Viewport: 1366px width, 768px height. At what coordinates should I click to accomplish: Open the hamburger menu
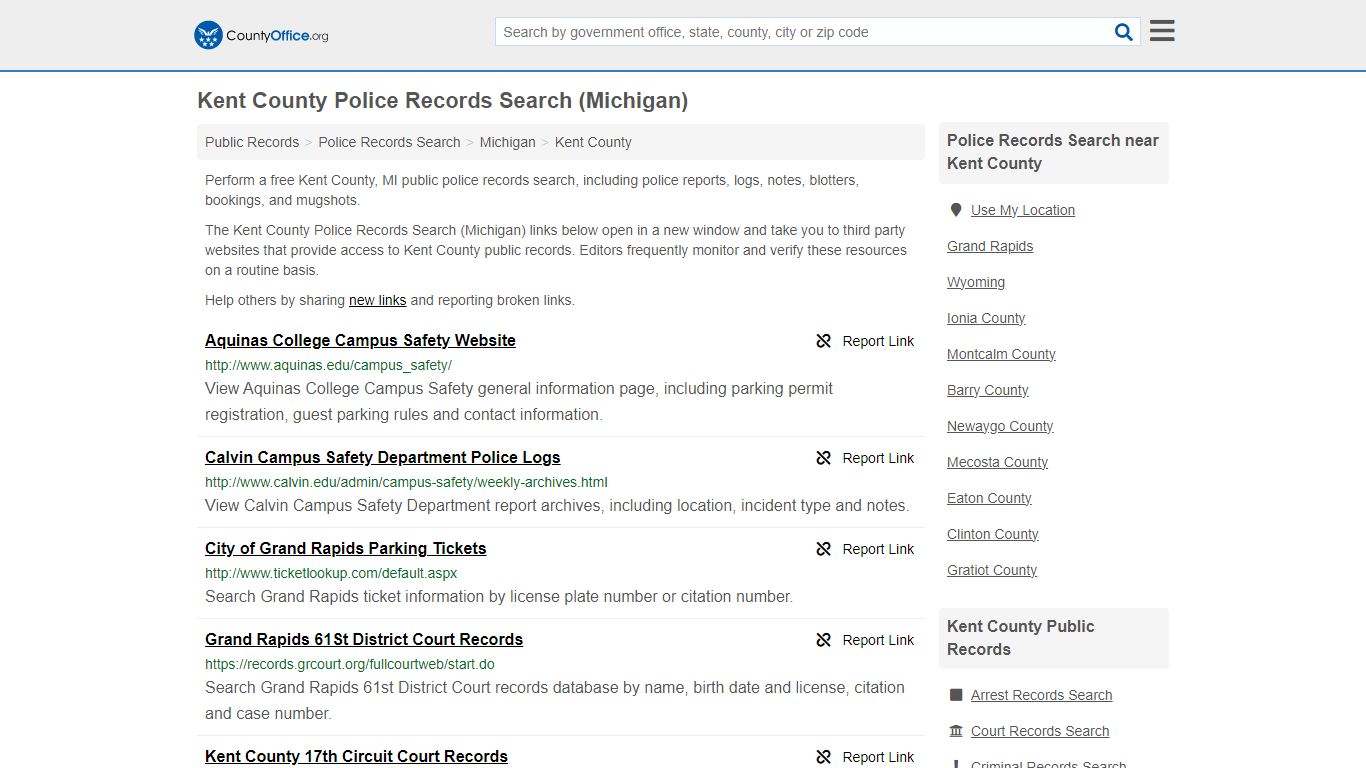coord(1162,31)
